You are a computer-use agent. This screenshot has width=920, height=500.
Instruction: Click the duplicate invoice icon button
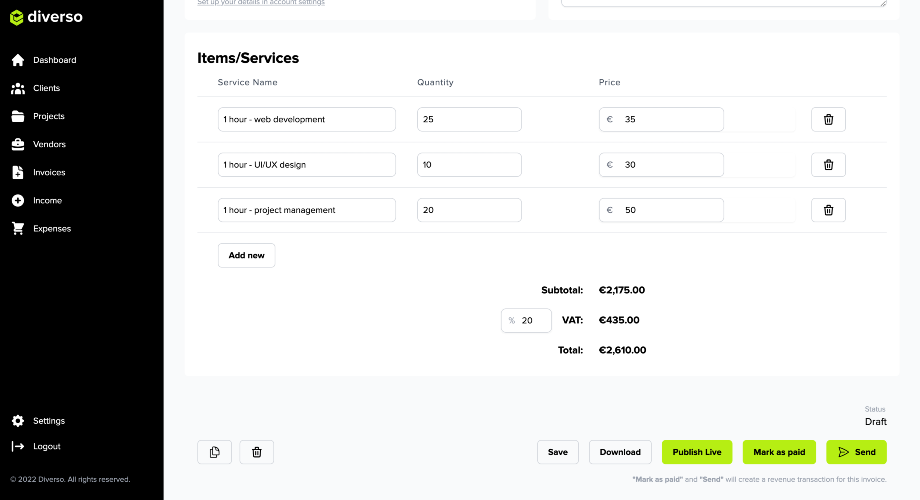tap(215, 452)
